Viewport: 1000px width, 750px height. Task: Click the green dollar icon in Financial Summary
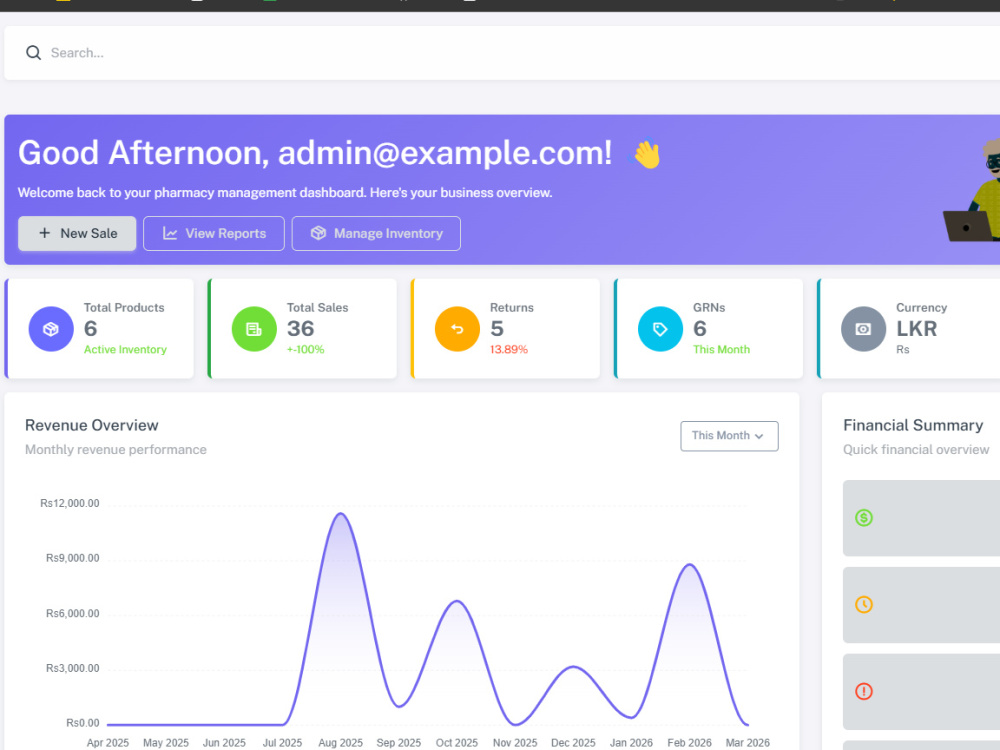pyautogui.click(x=864, y=518)
